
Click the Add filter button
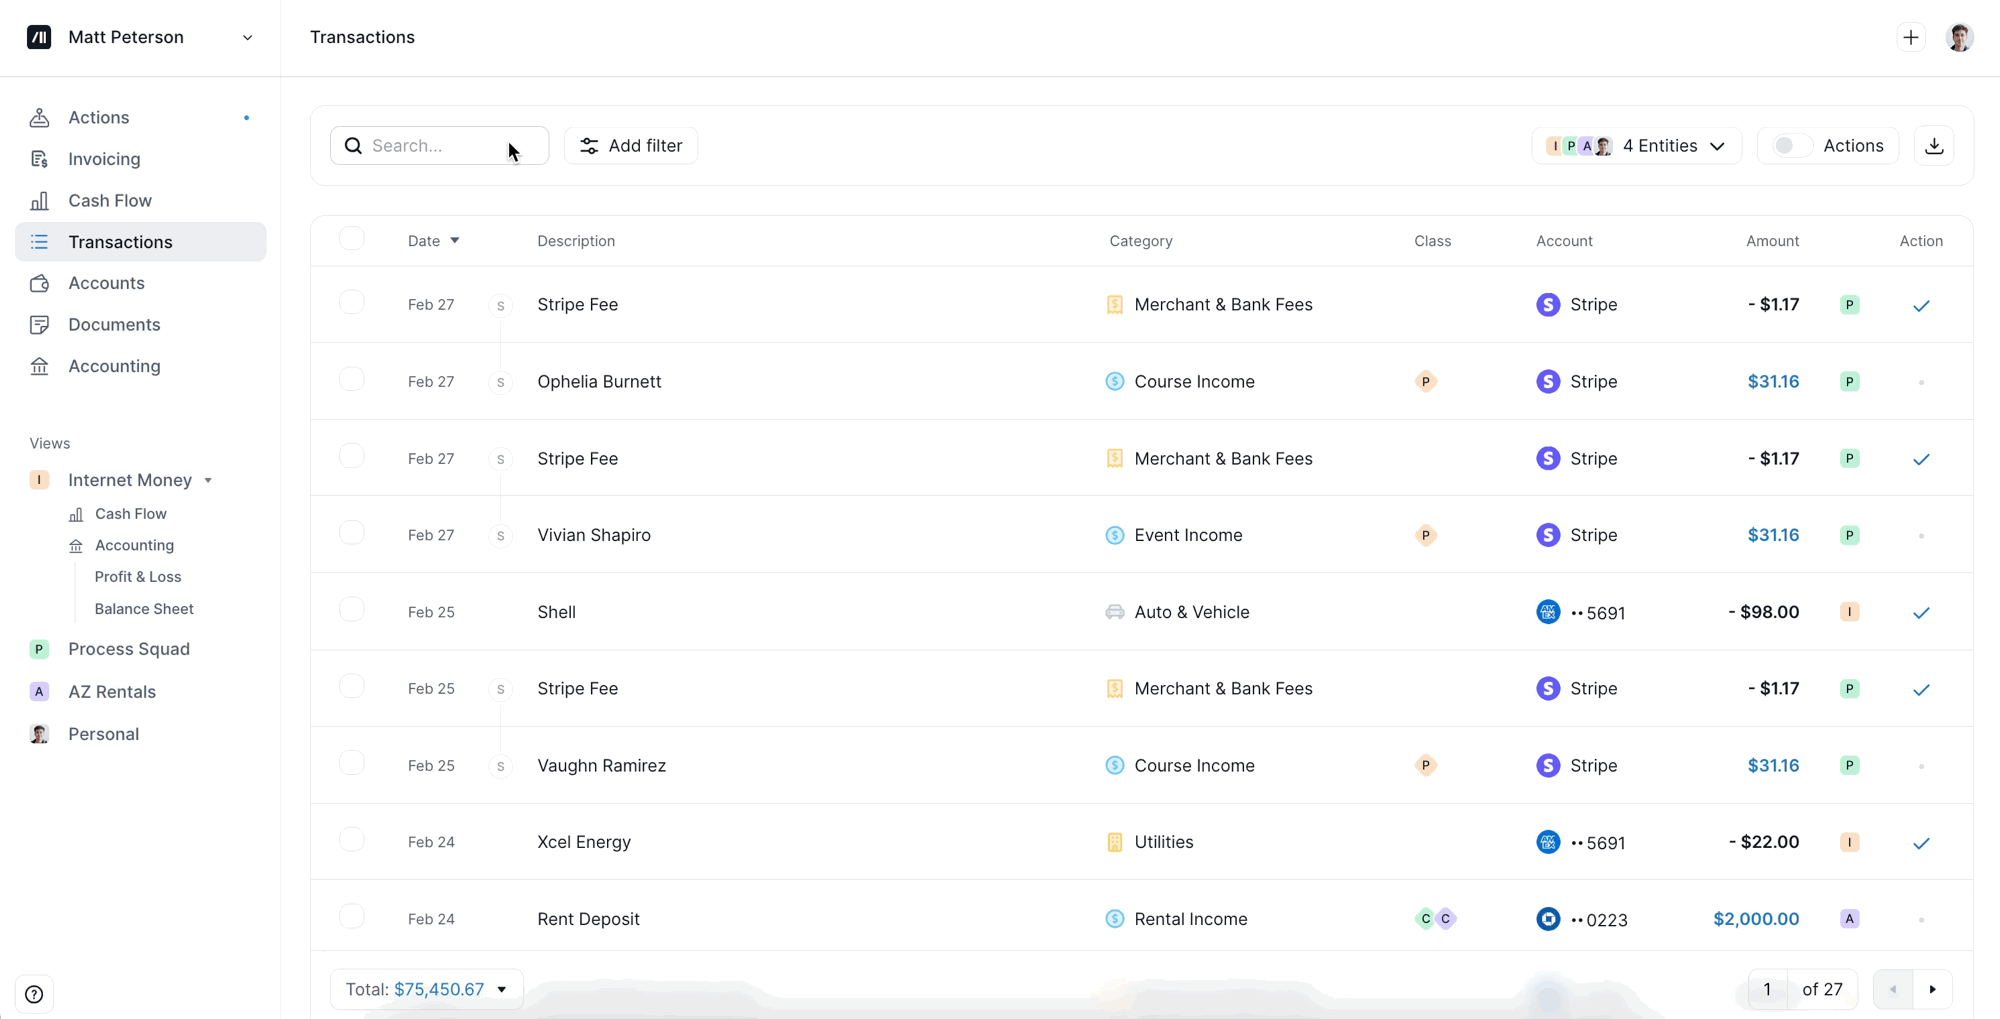631,146
